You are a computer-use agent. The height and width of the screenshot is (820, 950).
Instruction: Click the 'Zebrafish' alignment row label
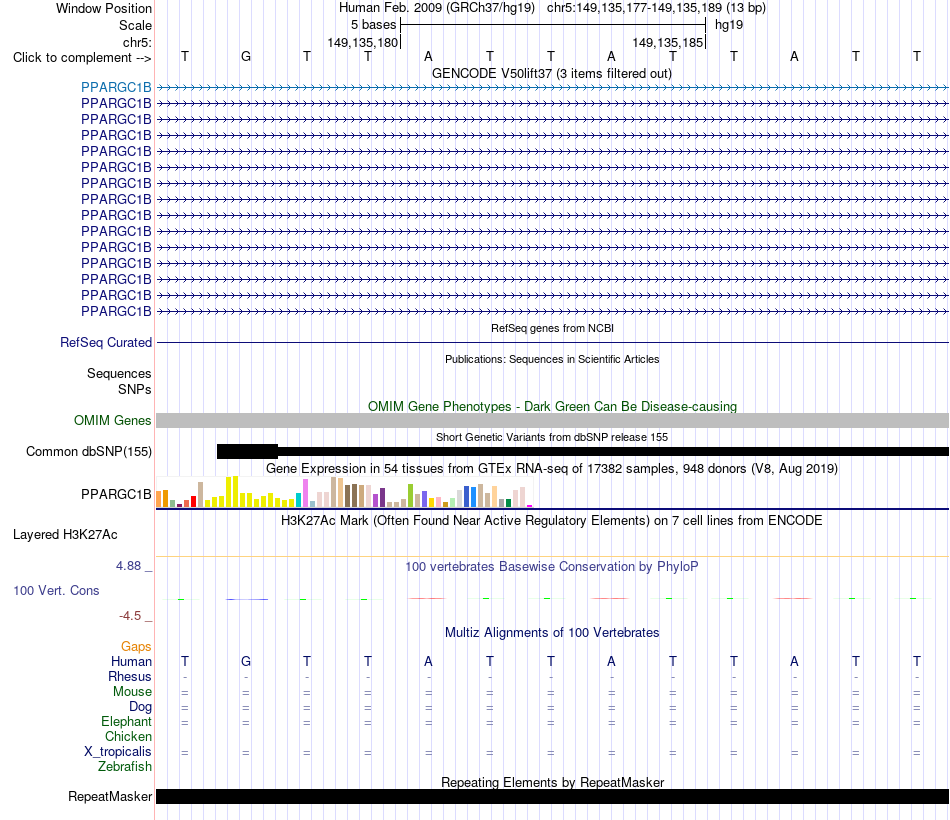[125, 766]
